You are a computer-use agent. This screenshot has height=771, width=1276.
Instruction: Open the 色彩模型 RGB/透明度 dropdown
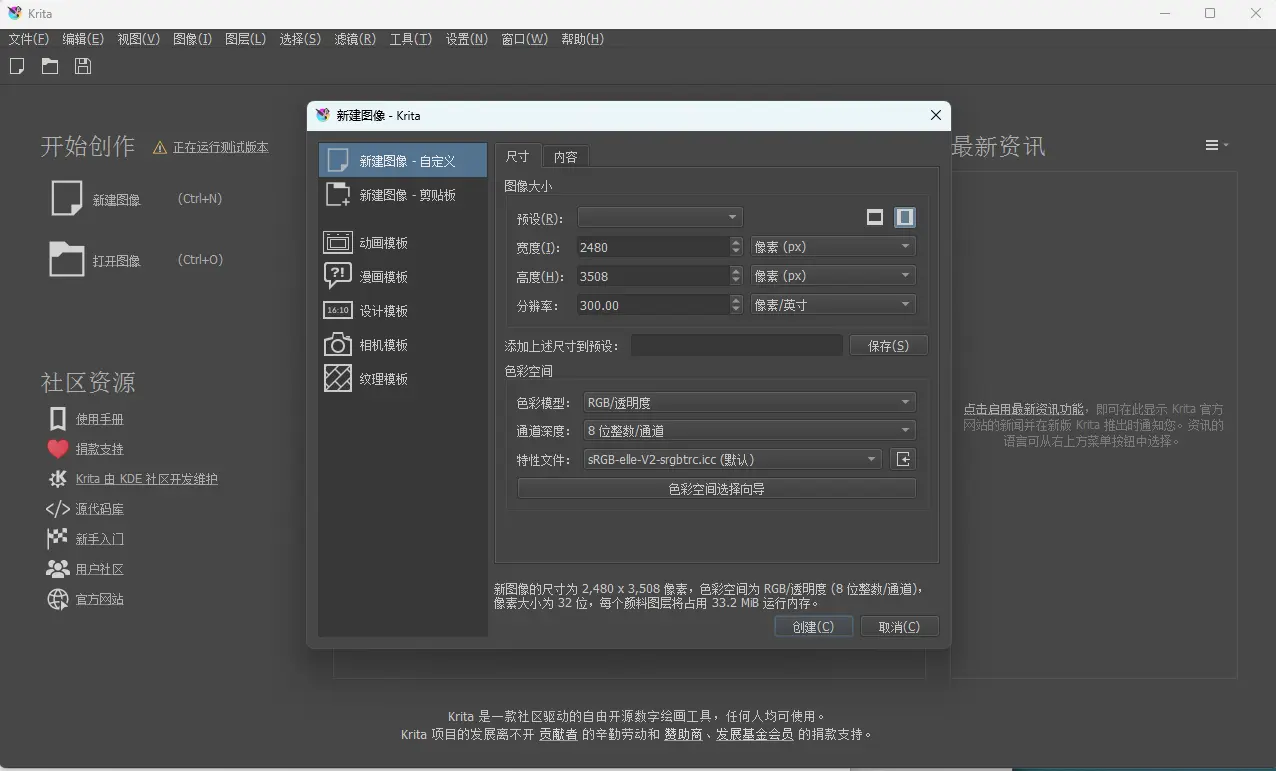[x=749, y=402]
